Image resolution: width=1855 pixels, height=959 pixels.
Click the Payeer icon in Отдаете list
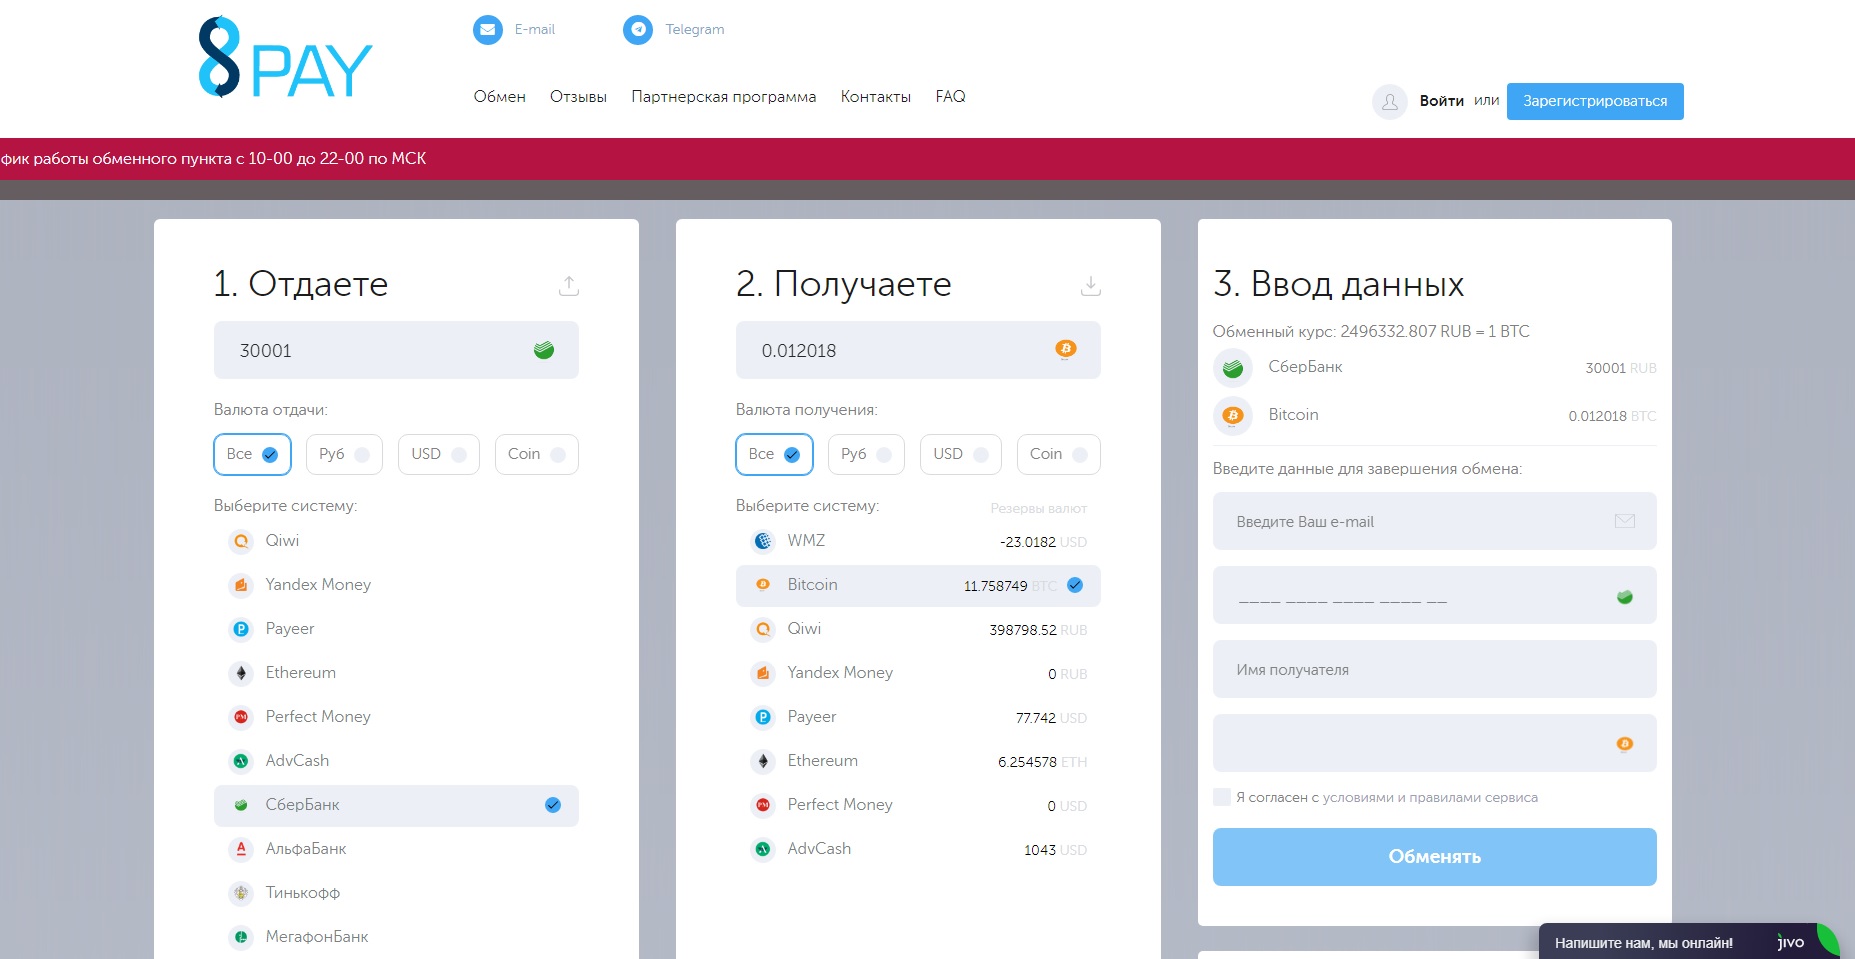click(241, 629)
